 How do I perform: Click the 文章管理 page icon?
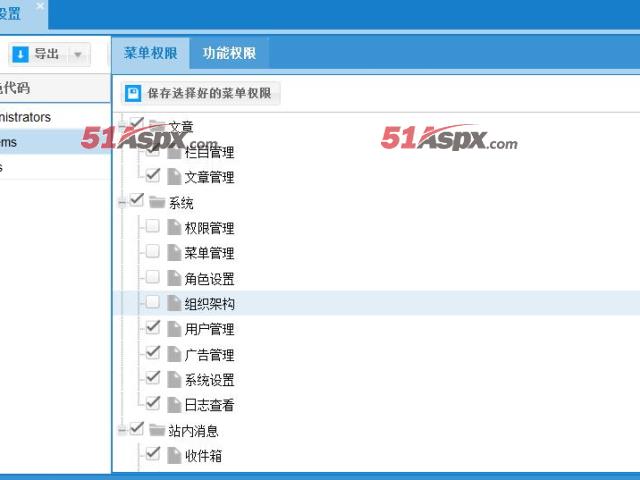coord(174,177)
